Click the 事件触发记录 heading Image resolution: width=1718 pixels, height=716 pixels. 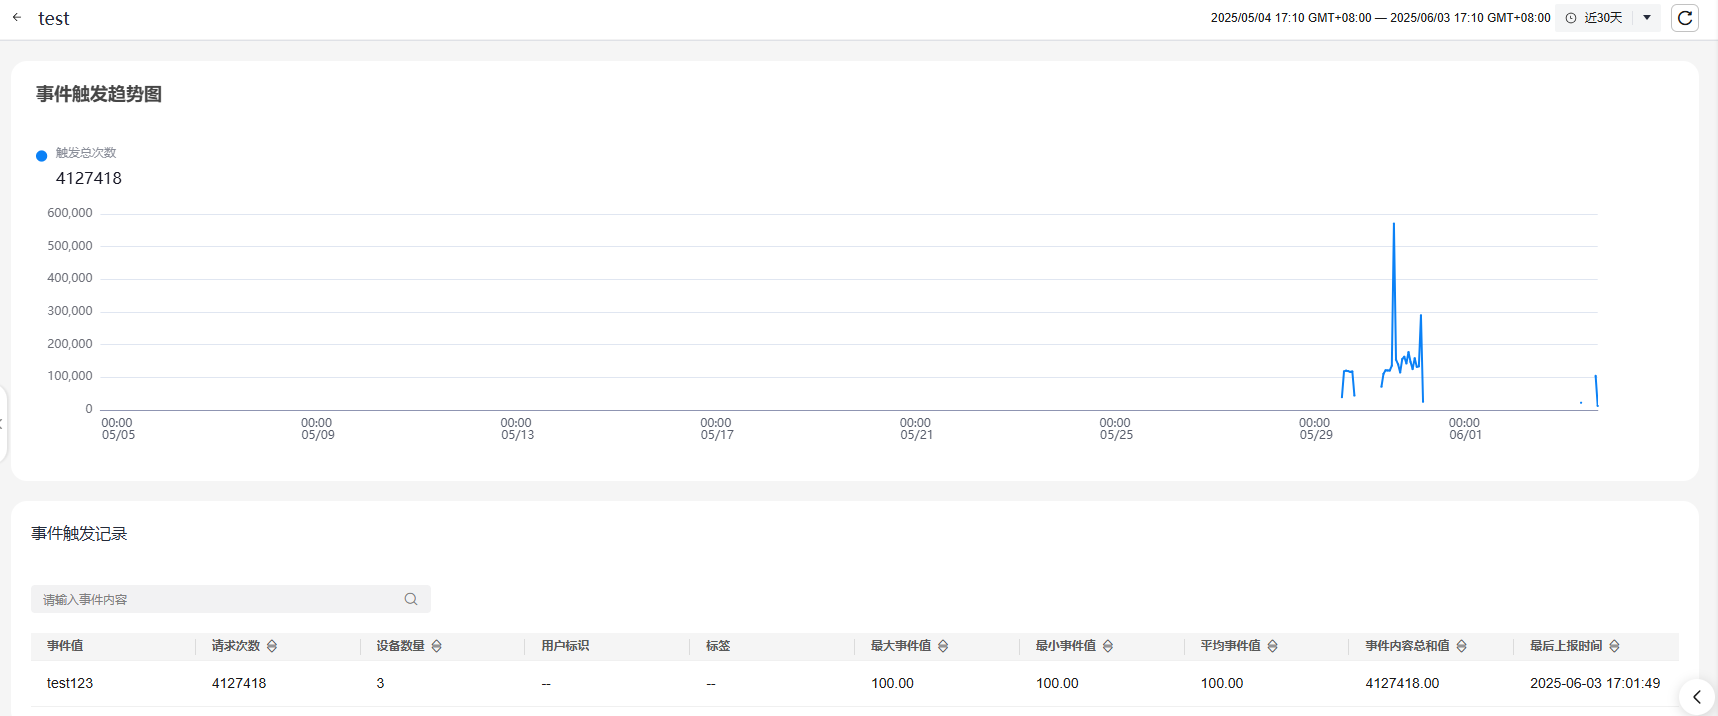click(79, 534)
